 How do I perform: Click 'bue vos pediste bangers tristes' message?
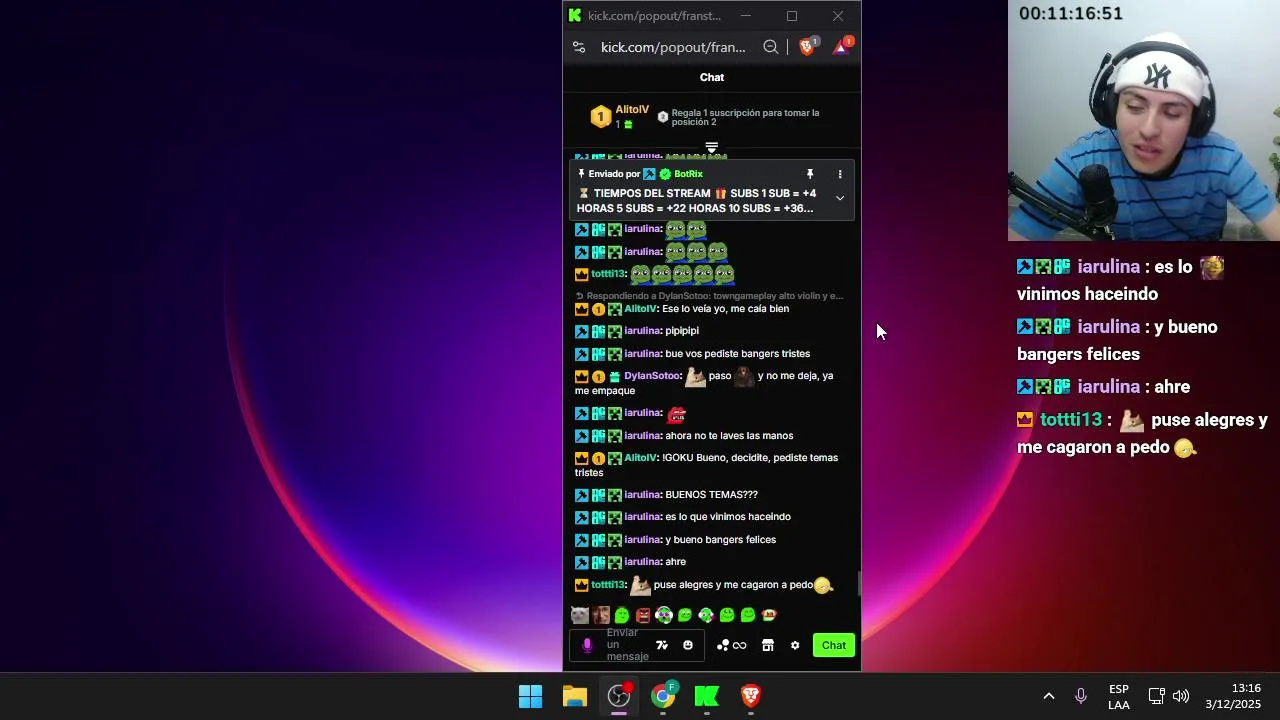click(737, 354)
